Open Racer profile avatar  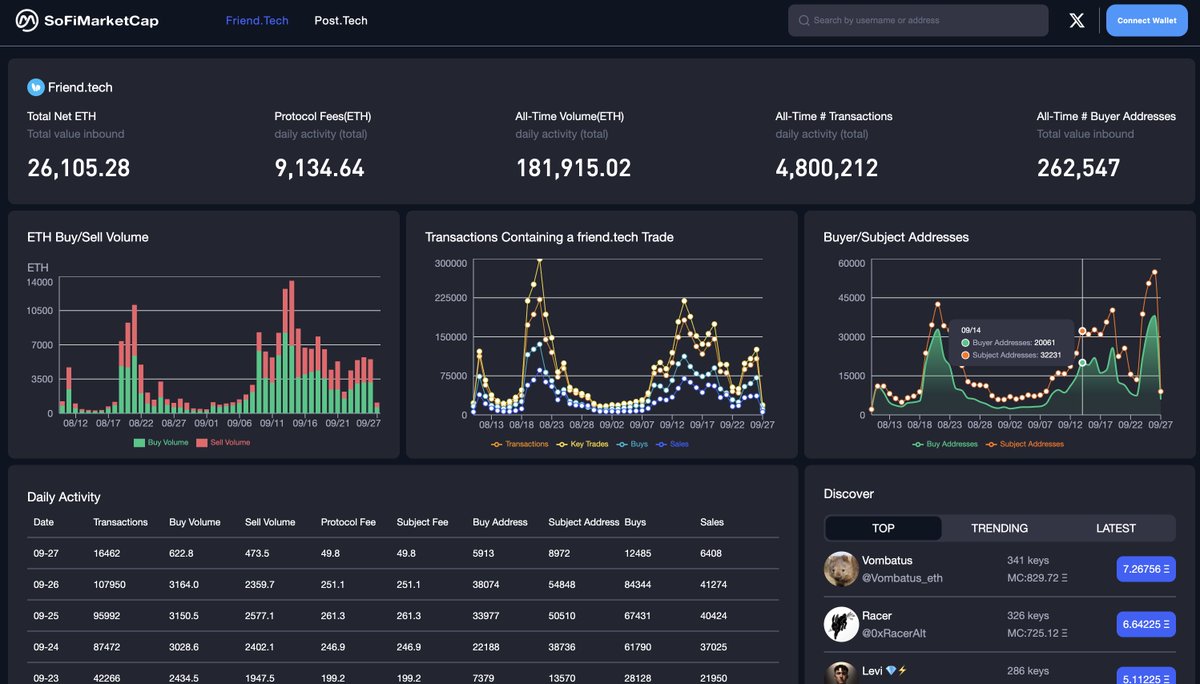(841, 624)
